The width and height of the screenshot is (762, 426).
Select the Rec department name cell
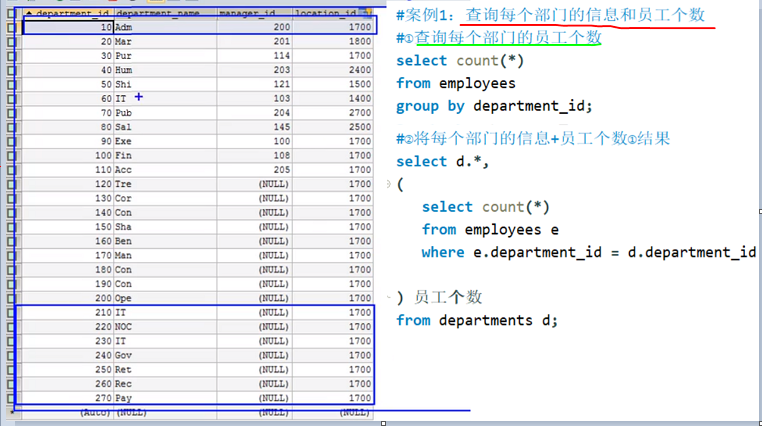pyautogui.click(x=165, y=384)
